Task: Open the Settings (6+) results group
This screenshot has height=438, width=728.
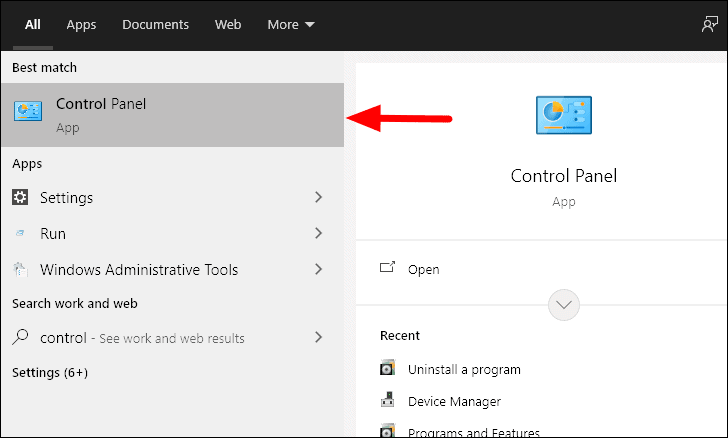Action: 50,373
